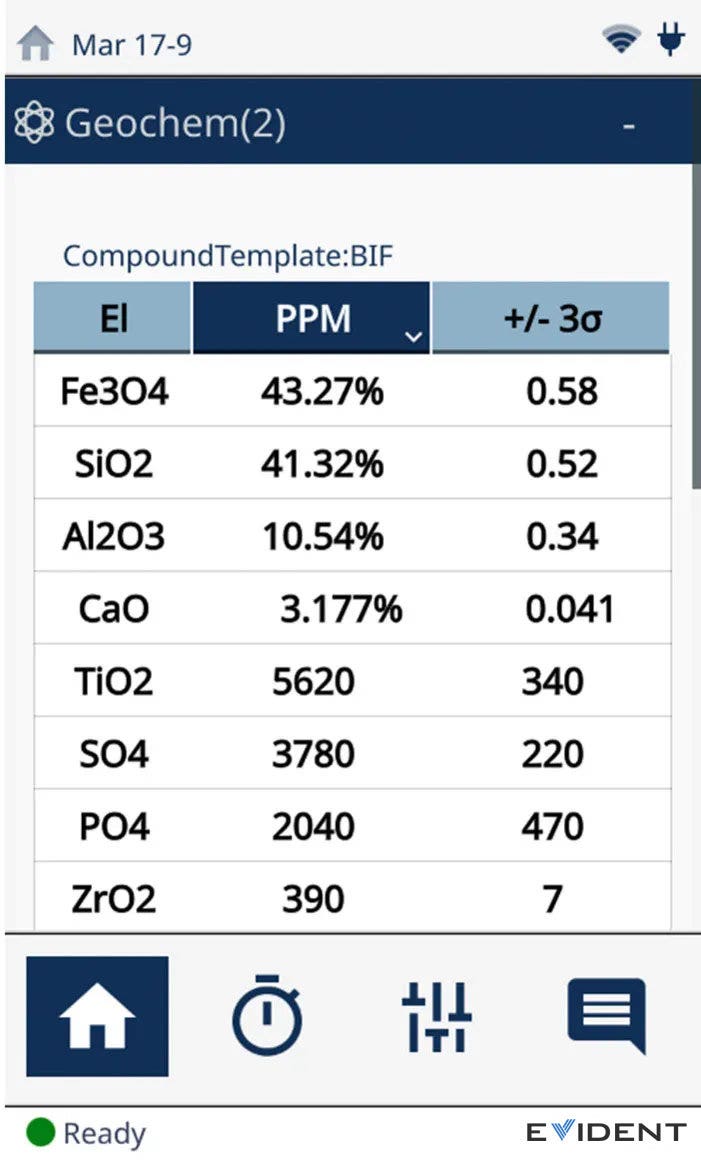Screen dimensions: 701x1164
Task: Choose the TiO2 result row
Action: point(352,682)
